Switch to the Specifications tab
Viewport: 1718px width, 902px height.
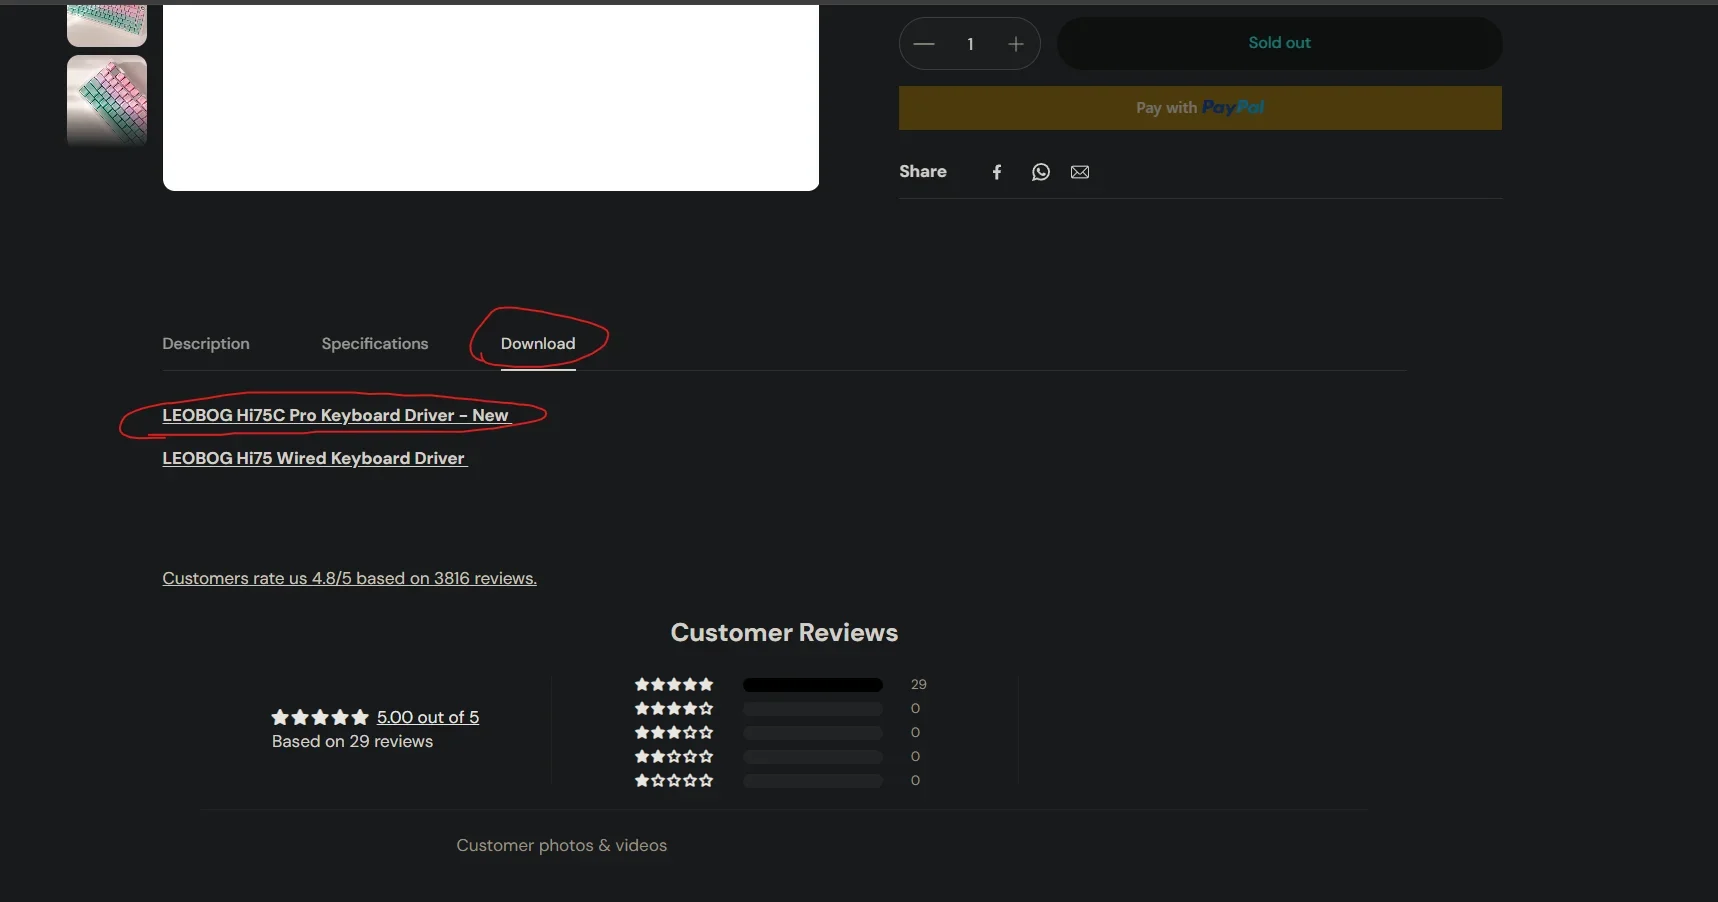(375, 344)
